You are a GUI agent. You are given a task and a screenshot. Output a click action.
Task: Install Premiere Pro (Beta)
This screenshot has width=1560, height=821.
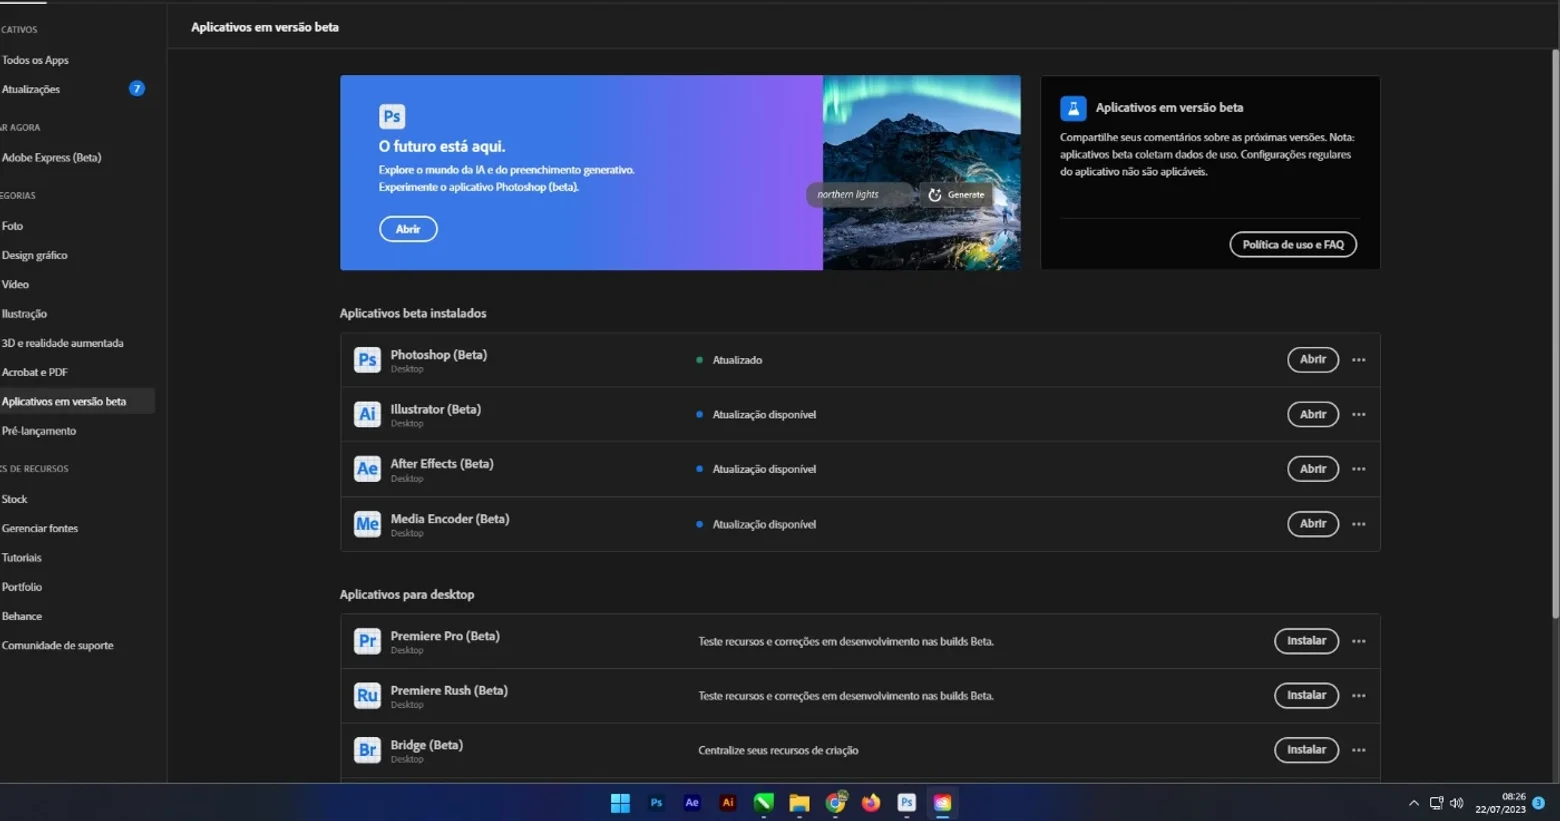(x=1306, y=641)
